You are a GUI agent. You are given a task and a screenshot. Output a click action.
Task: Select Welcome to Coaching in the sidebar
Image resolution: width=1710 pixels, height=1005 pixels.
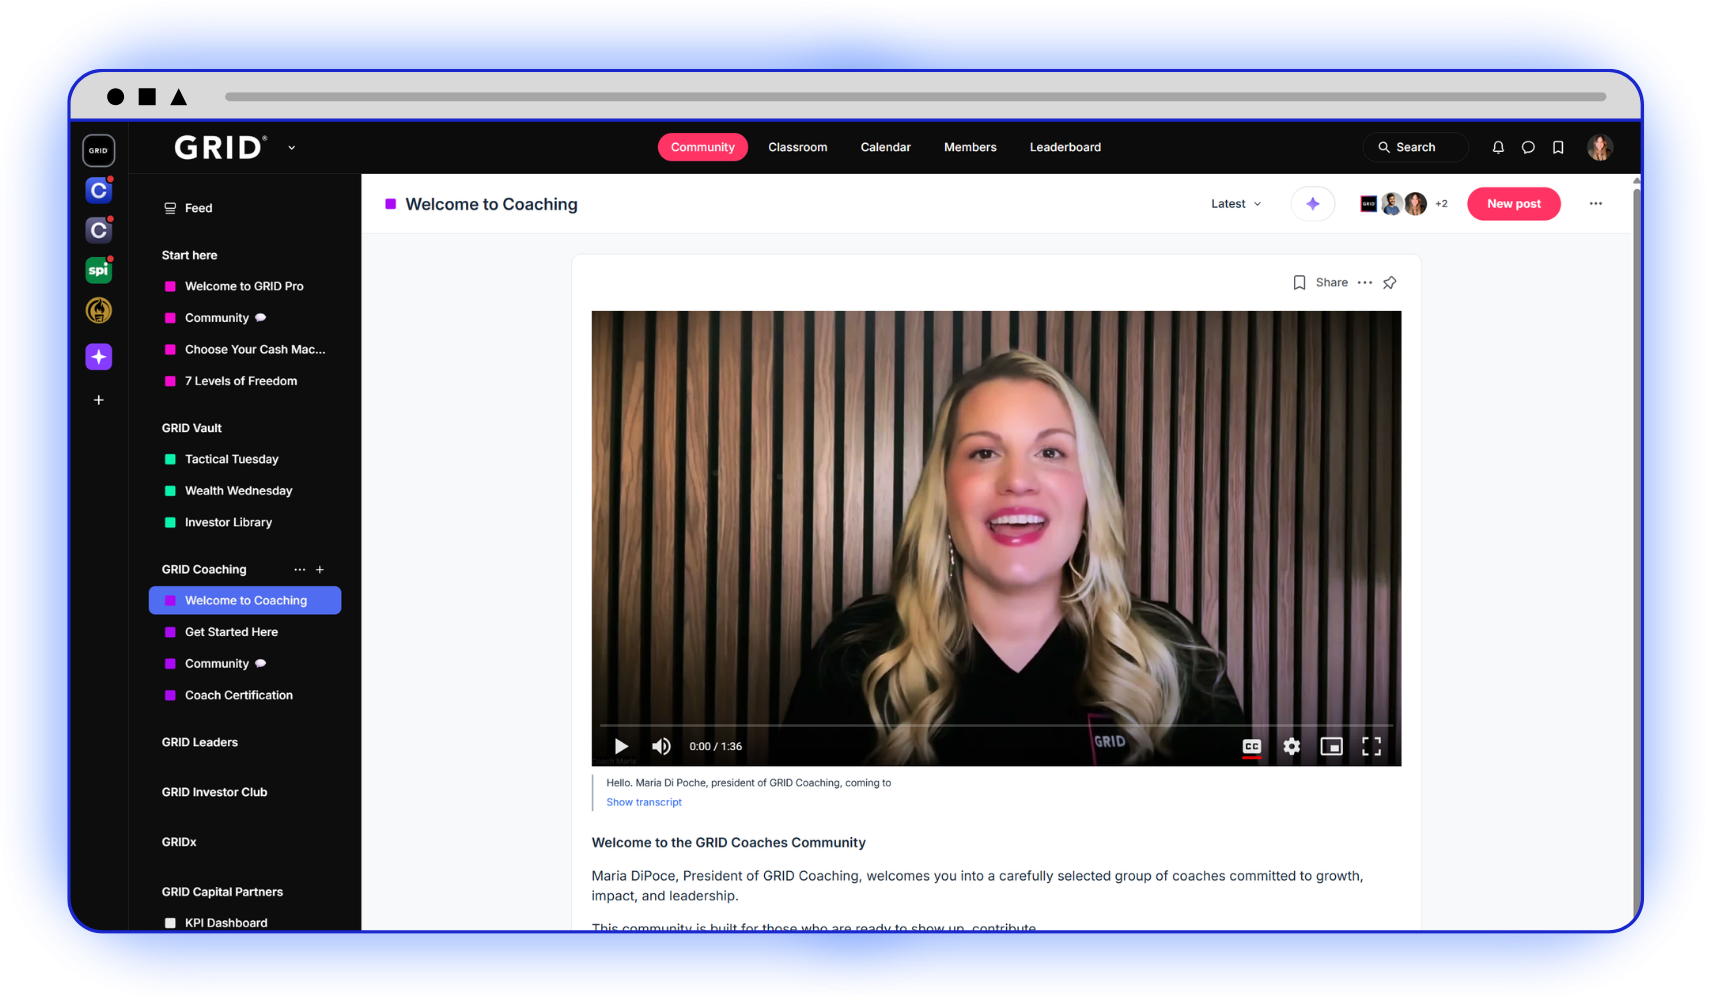coord(245,601)
